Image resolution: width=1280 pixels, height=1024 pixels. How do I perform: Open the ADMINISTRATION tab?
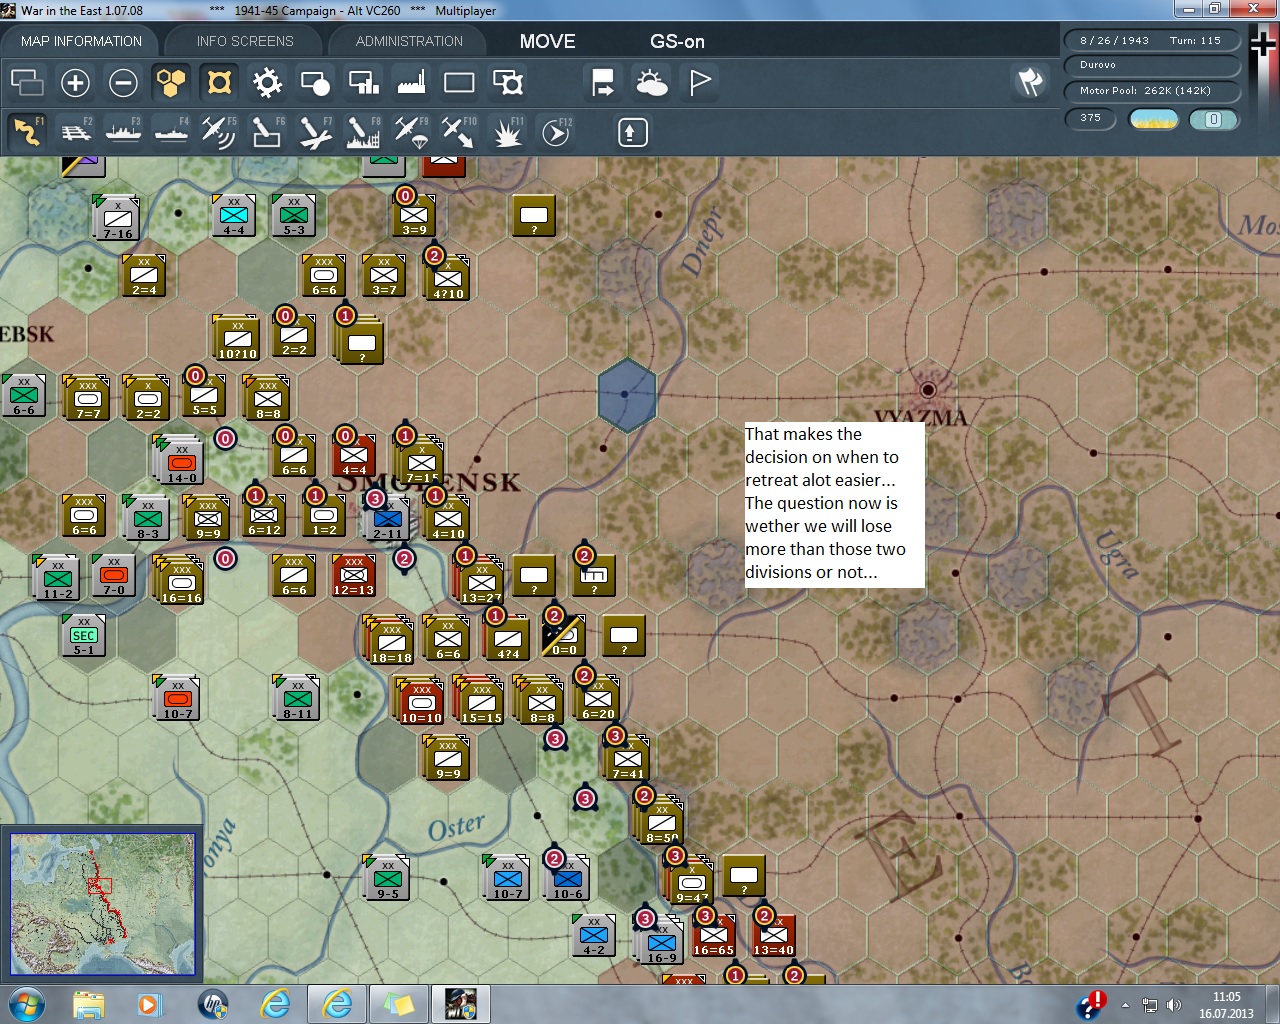[409, 41]
